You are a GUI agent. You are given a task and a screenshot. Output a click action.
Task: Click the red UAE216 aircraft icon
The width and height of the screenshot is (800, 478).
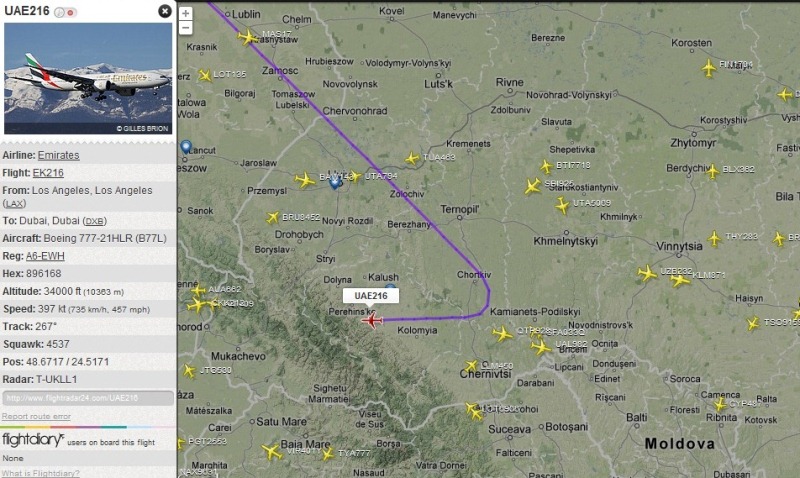pos(372,321)
